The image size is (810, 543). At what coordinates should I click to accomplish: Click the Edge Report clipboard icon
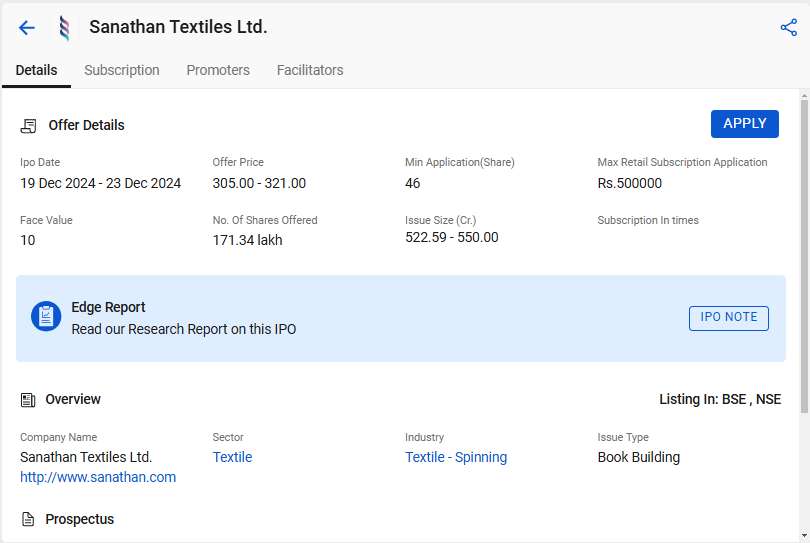[46, 316]
